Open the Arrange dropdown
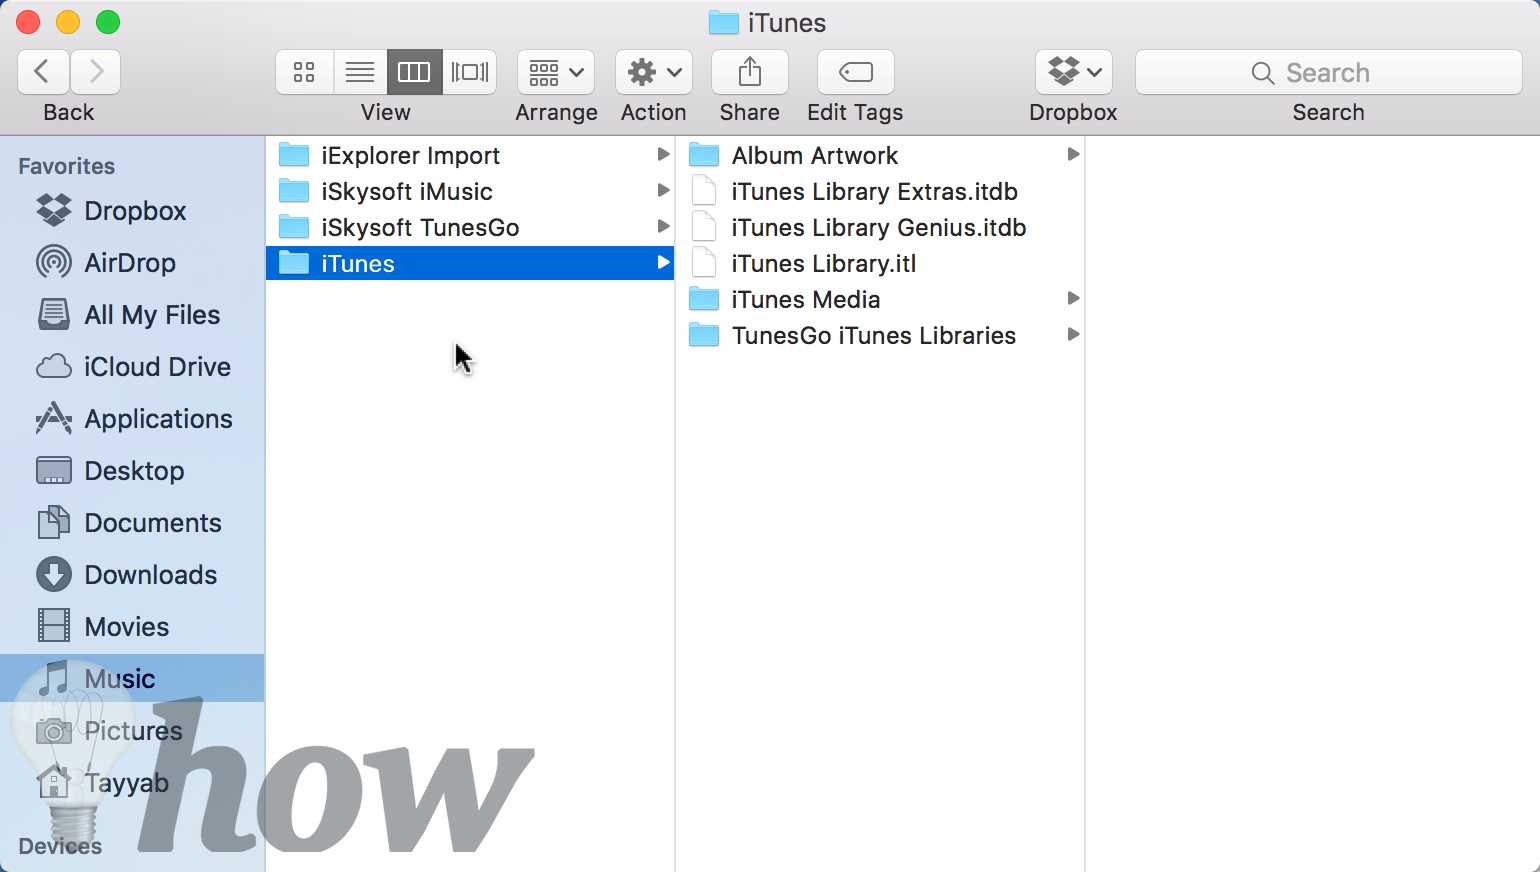This screenshot has width=1540, height=872. pyautogui.click(x=556, y=72)
